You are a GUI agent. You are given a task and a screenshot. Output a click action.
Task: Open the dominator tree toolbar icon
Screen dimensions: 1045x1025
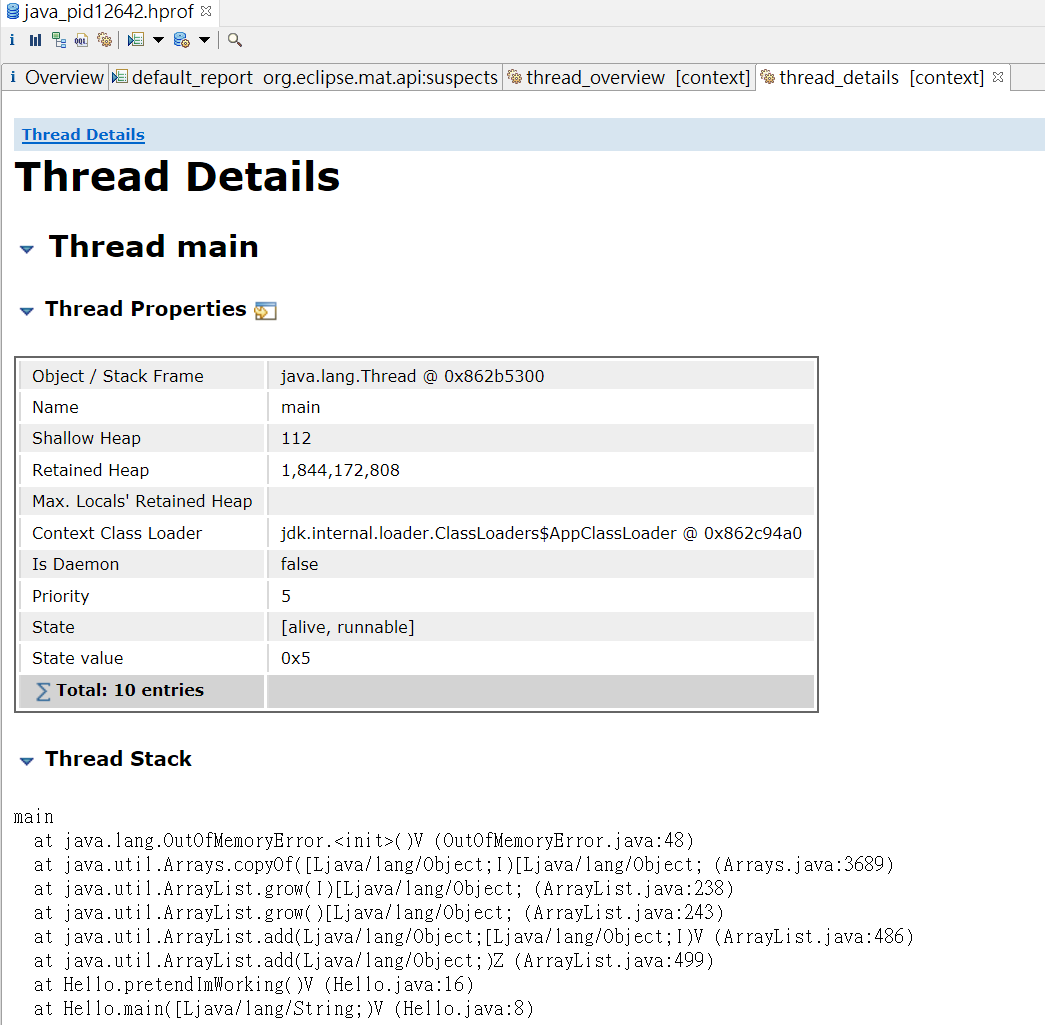[x=60, y=40]
